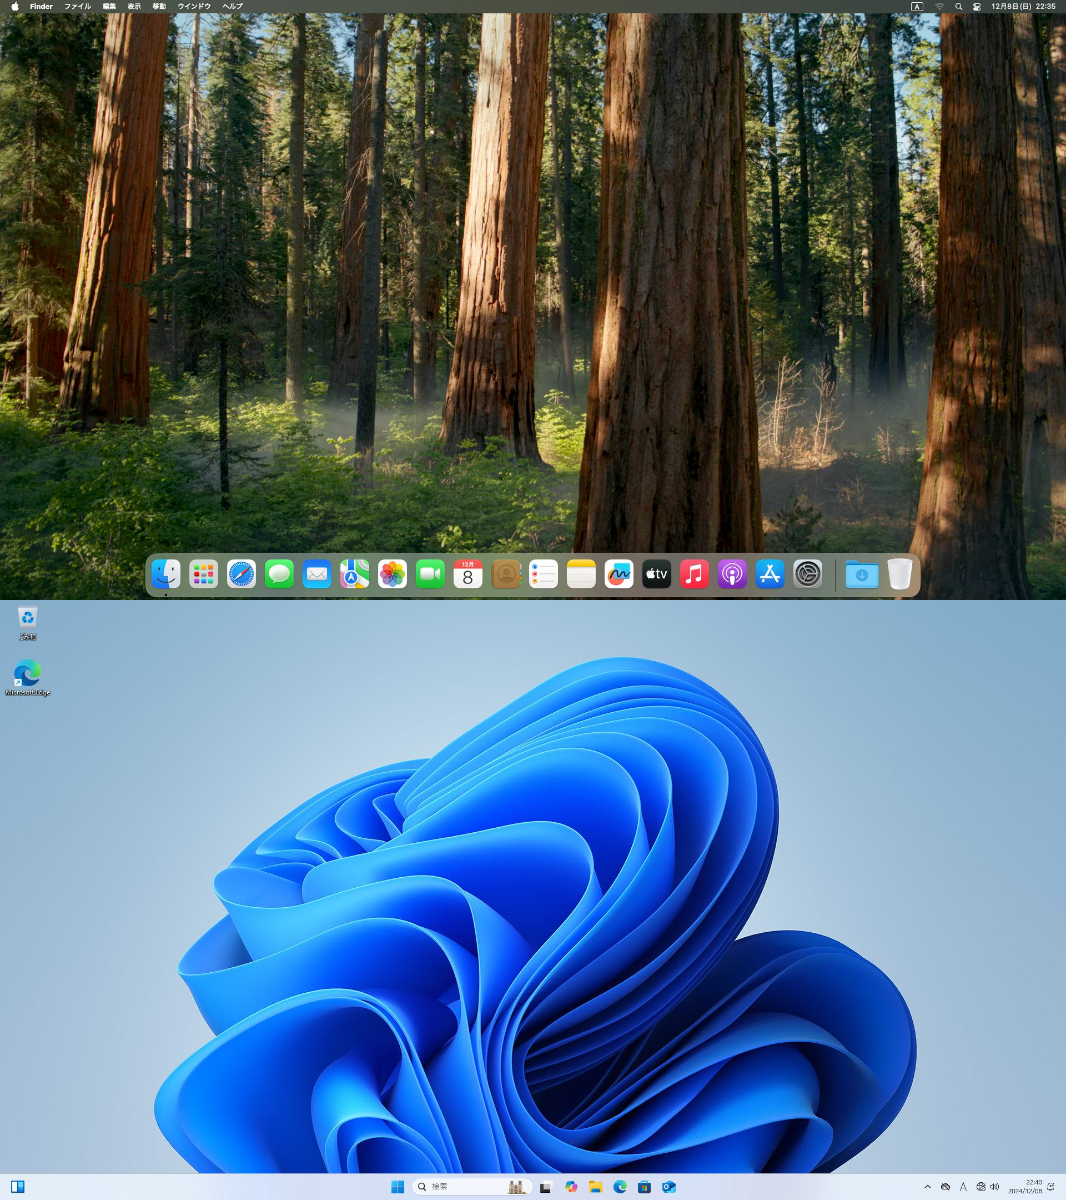
Task: Open the Apple menu
Action: (x=15, y=6)
